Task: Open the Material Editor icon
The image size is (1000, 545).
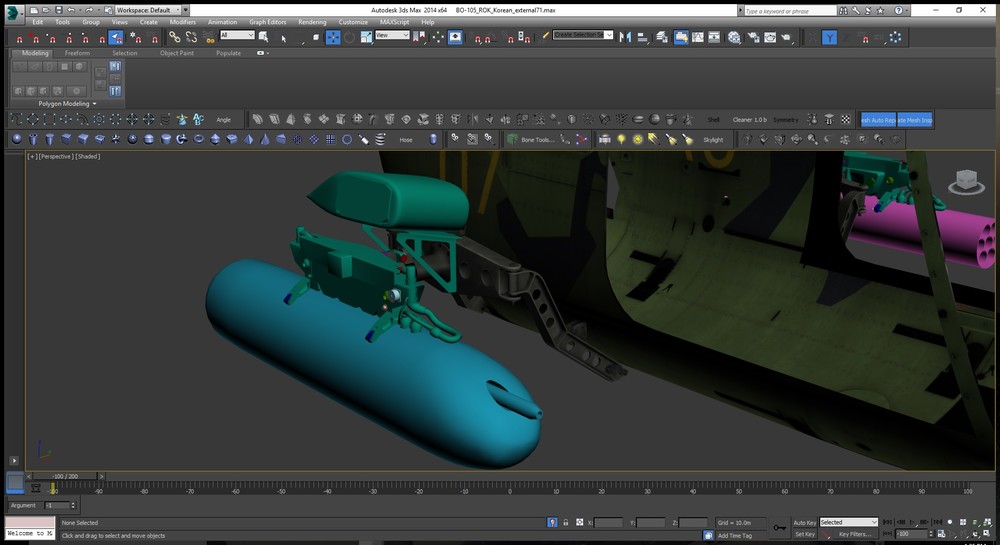Action: click(734, 37)
